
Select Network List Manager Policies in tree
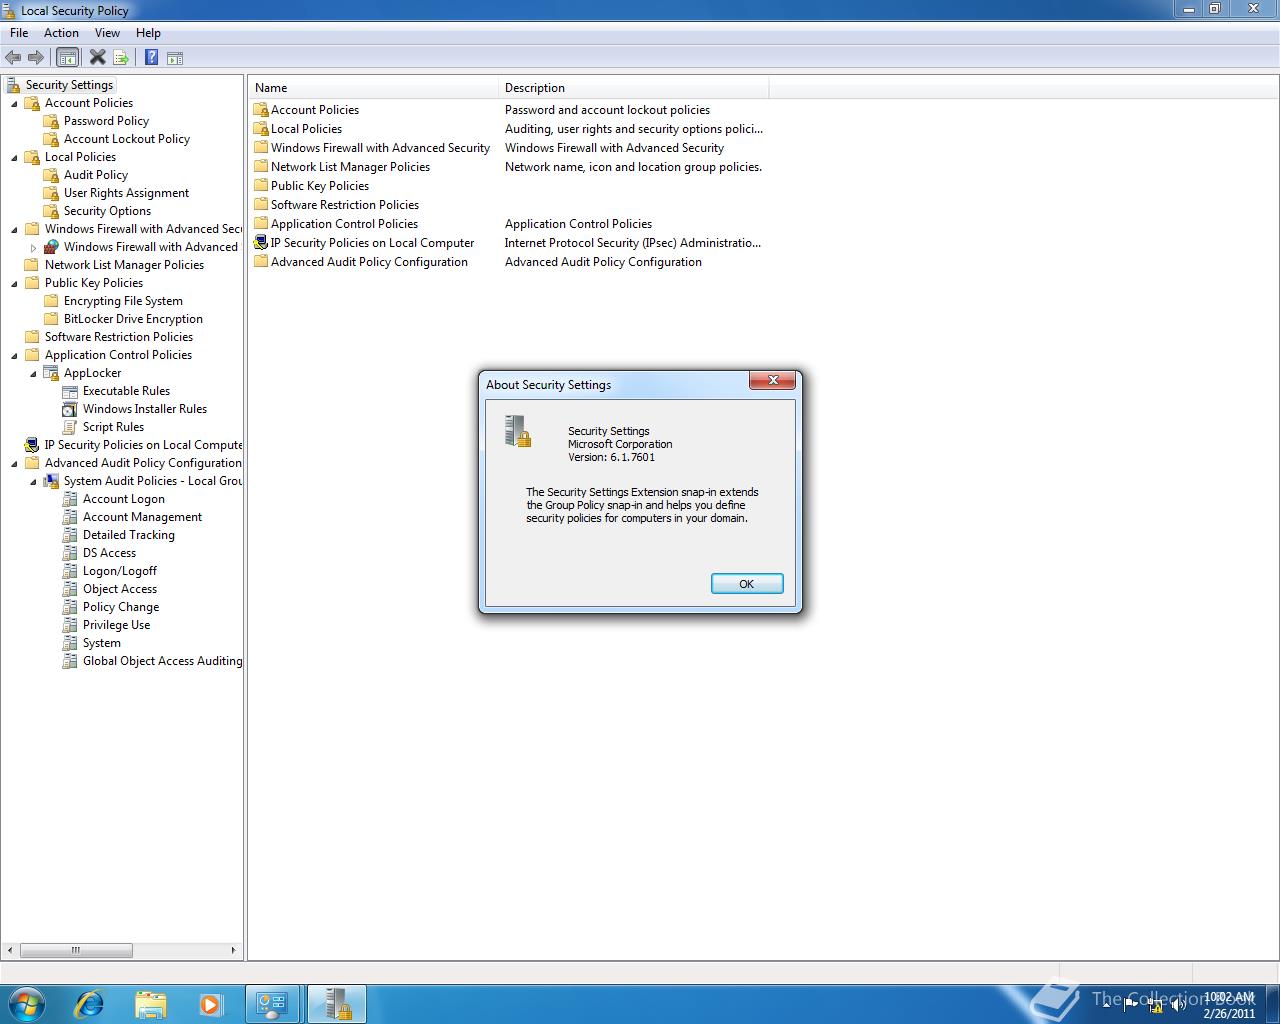point(124,265)
